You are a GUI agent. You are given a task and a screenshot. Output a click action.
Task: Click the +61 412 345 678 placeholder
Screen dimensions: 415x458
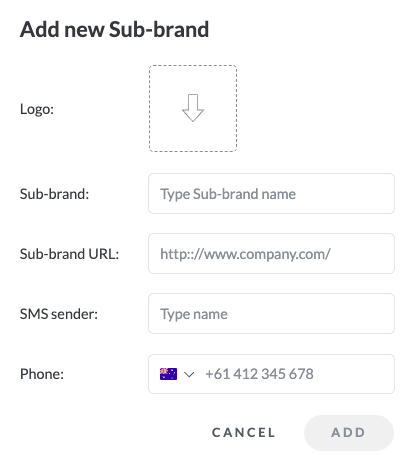[259, 374]
